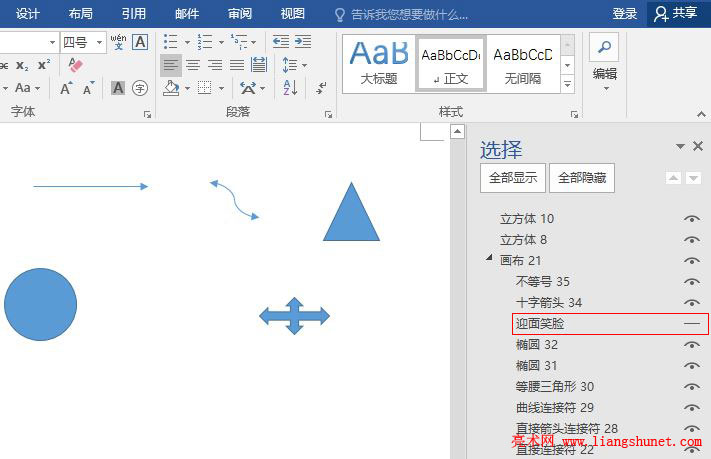Open the font dialog launcher
711x459 pixels.
[147, 114]
